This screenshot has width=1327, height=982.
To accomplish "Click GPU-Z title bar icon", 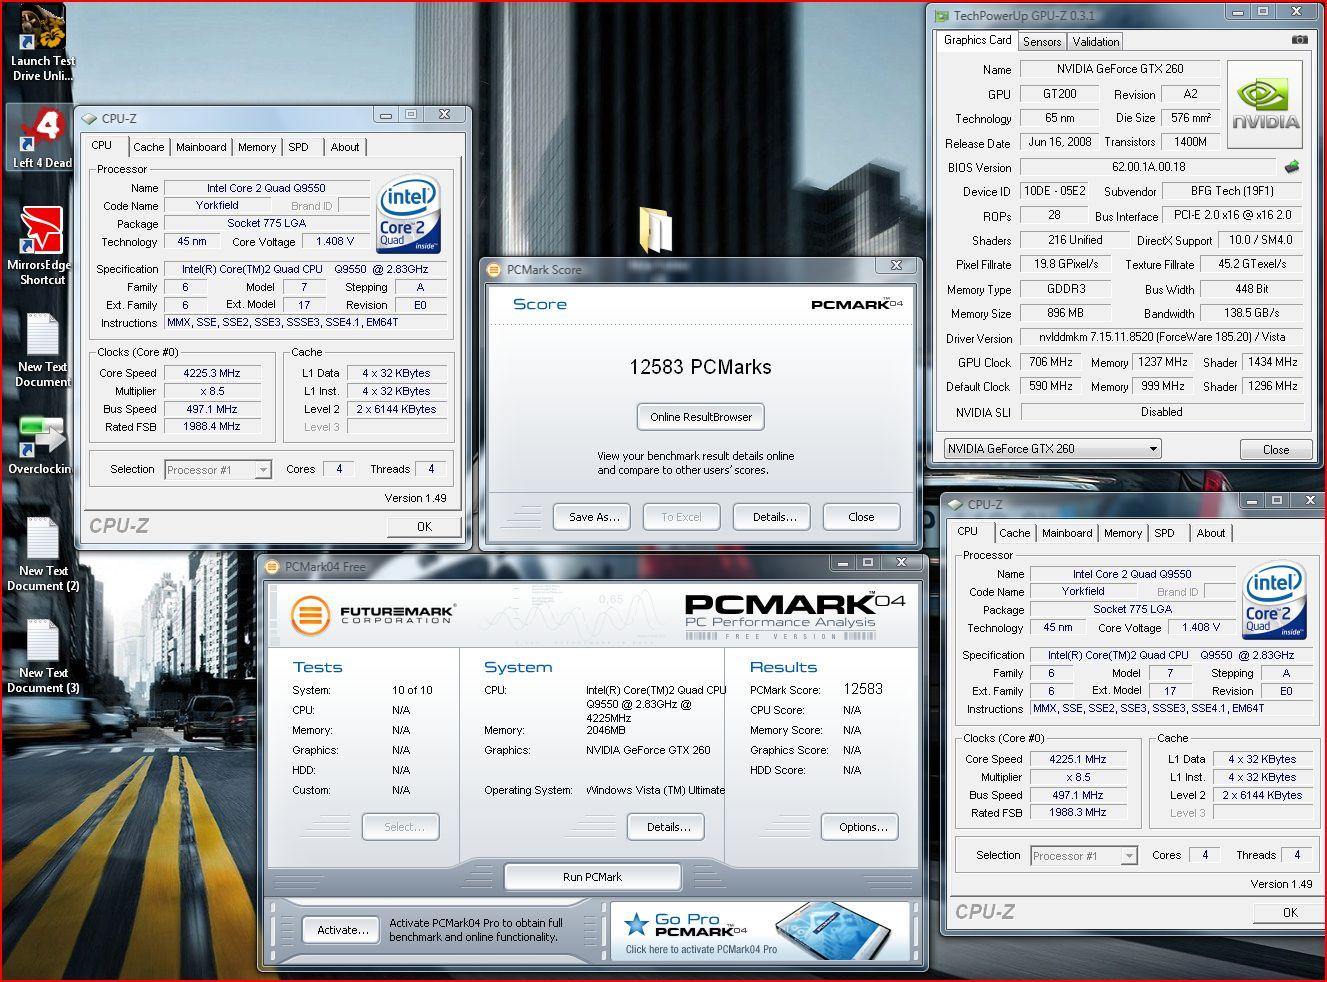I will click(x=941, y=15).
